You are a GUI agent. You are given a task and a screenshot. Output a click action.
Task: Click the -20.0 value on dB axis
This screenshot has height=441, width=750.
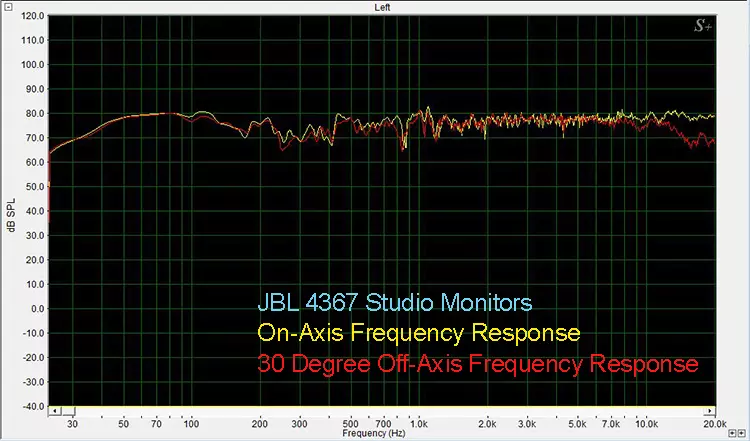coord(33,358)
